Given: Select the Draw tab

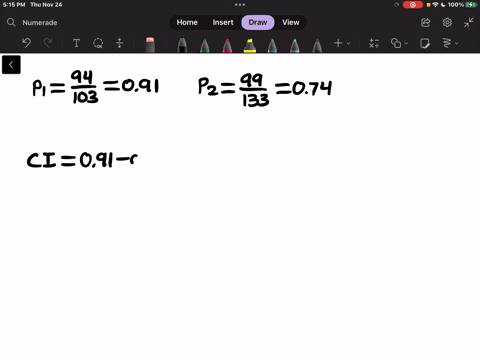Looking at the screenshot, I should [258, 22].
